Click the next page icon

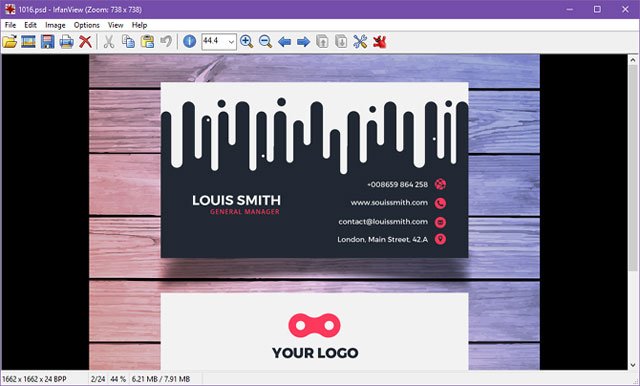[341, 42]
